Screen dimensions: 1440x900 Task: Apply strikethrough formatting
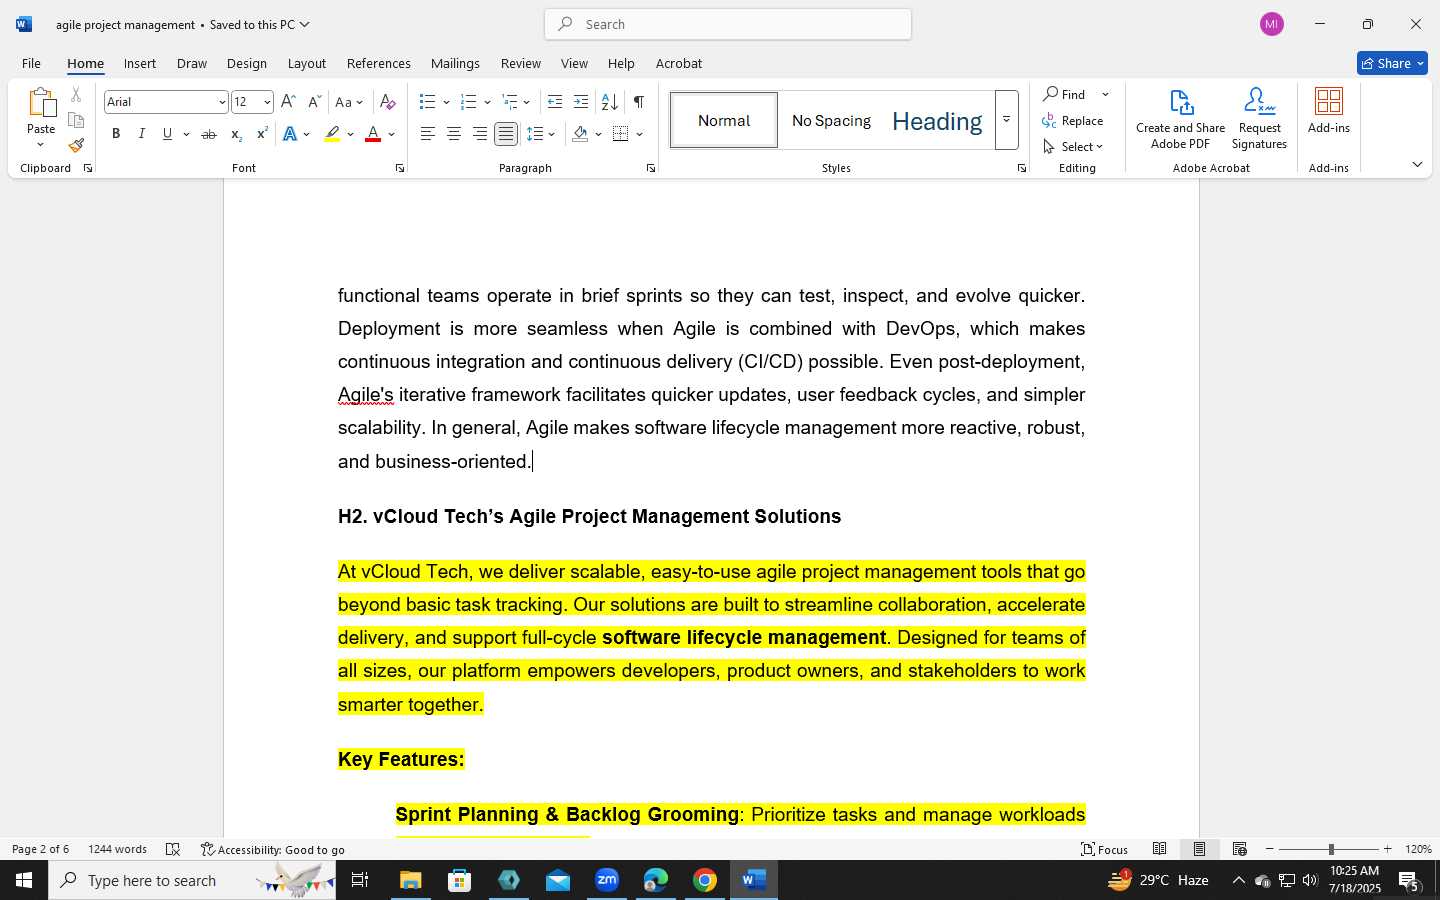point(208,134)
